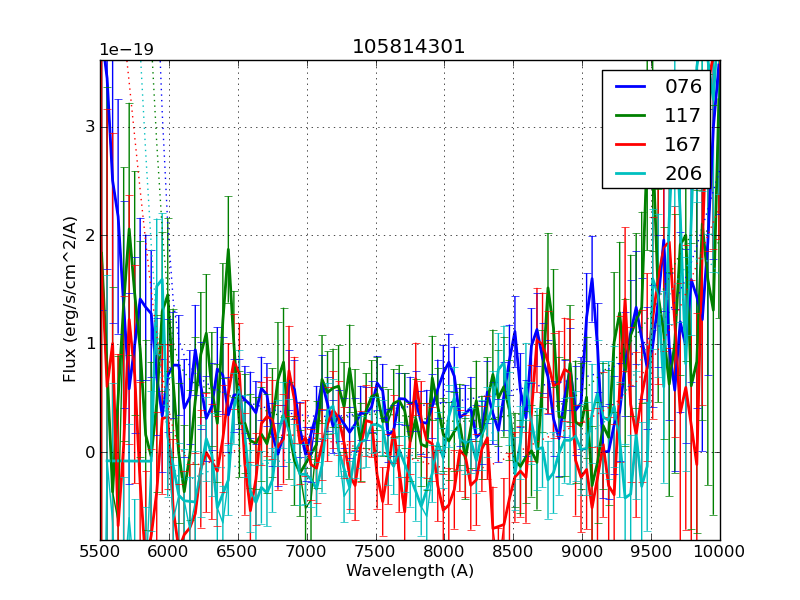Click the 0 y-axis tick label
Viewport: 800px width, 600px height.
click(x=89, y=452)
